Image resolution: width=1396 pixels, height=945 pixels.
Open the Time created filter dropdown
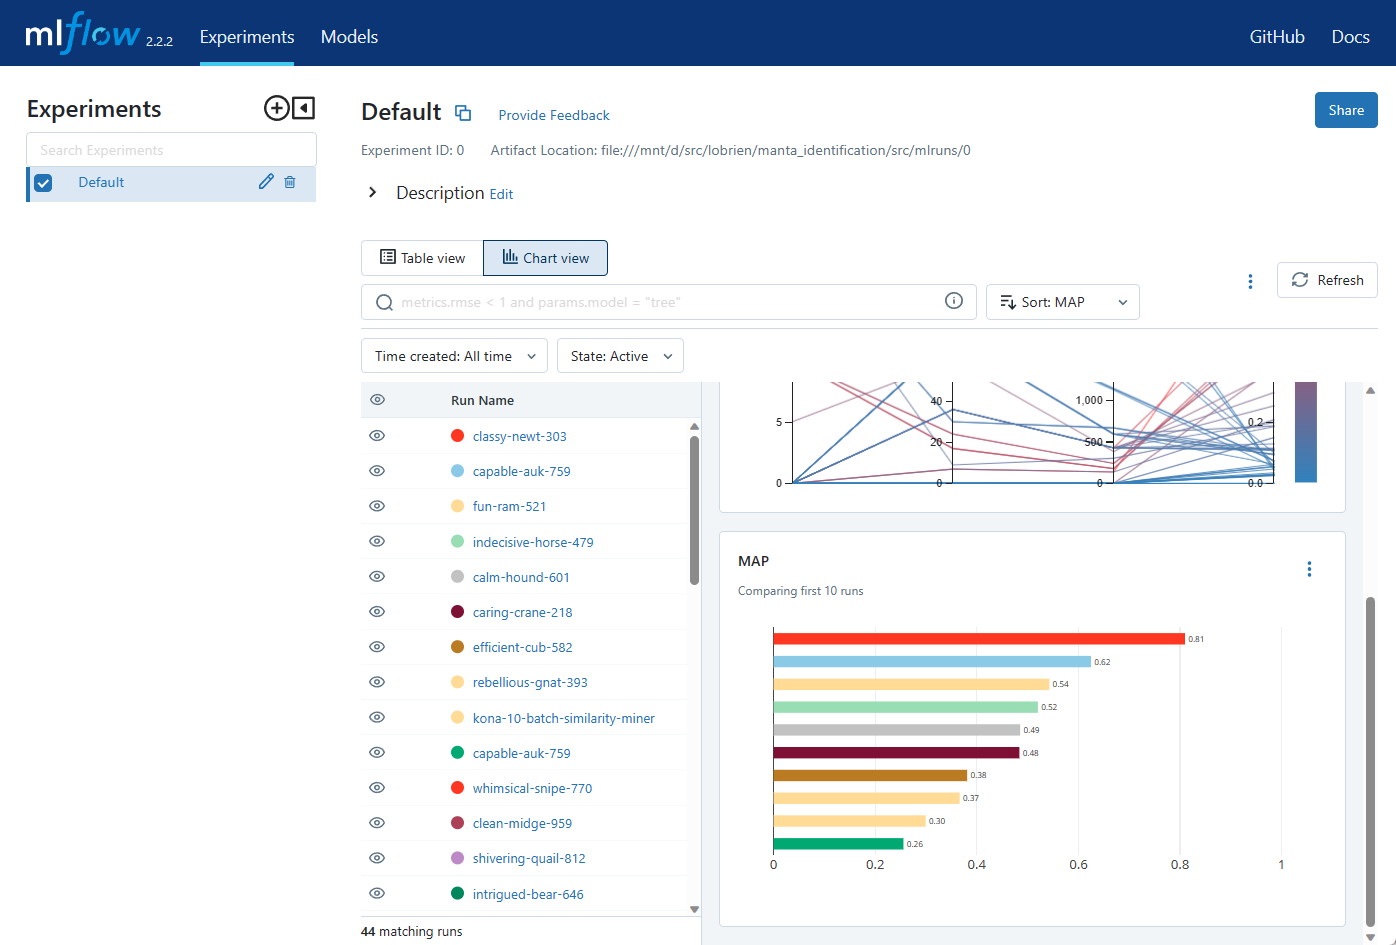coord(454,356)
